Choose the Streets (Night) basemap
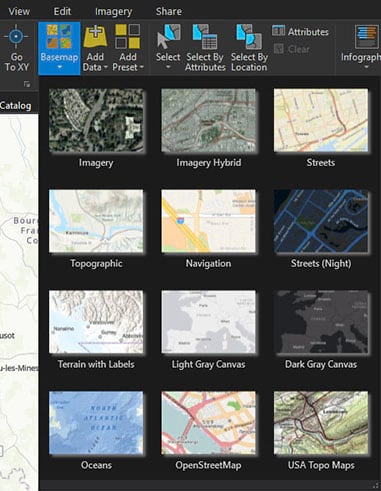Viewport: 381px width, 491px height. point(321,221)
